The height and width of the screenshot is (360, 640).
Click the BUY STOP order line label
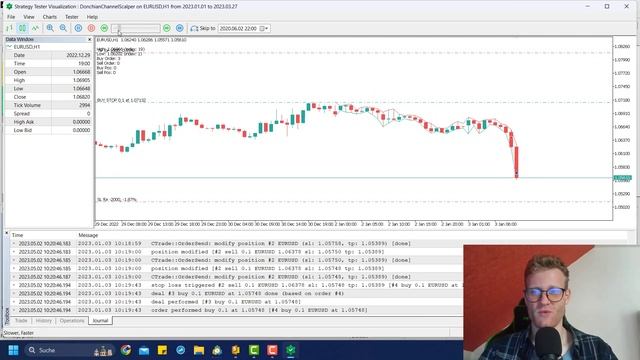[x=121, y=100]
